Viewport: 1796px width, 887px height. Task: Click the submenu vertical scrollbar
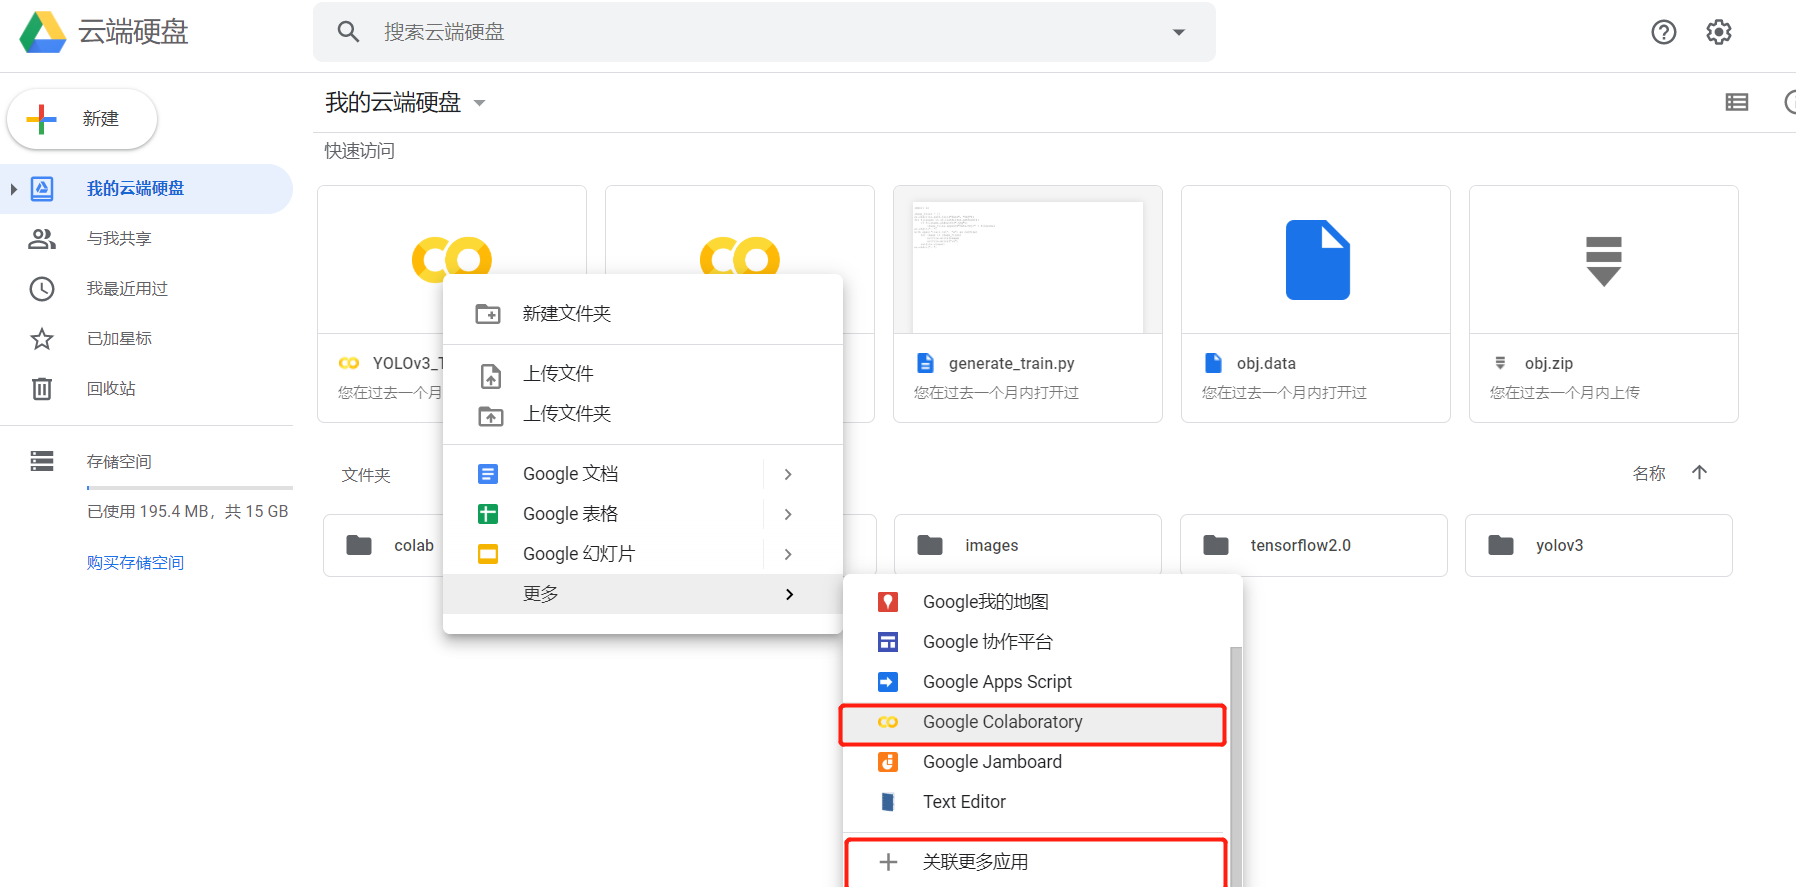pyautogui.click(x=1236, y=766)
